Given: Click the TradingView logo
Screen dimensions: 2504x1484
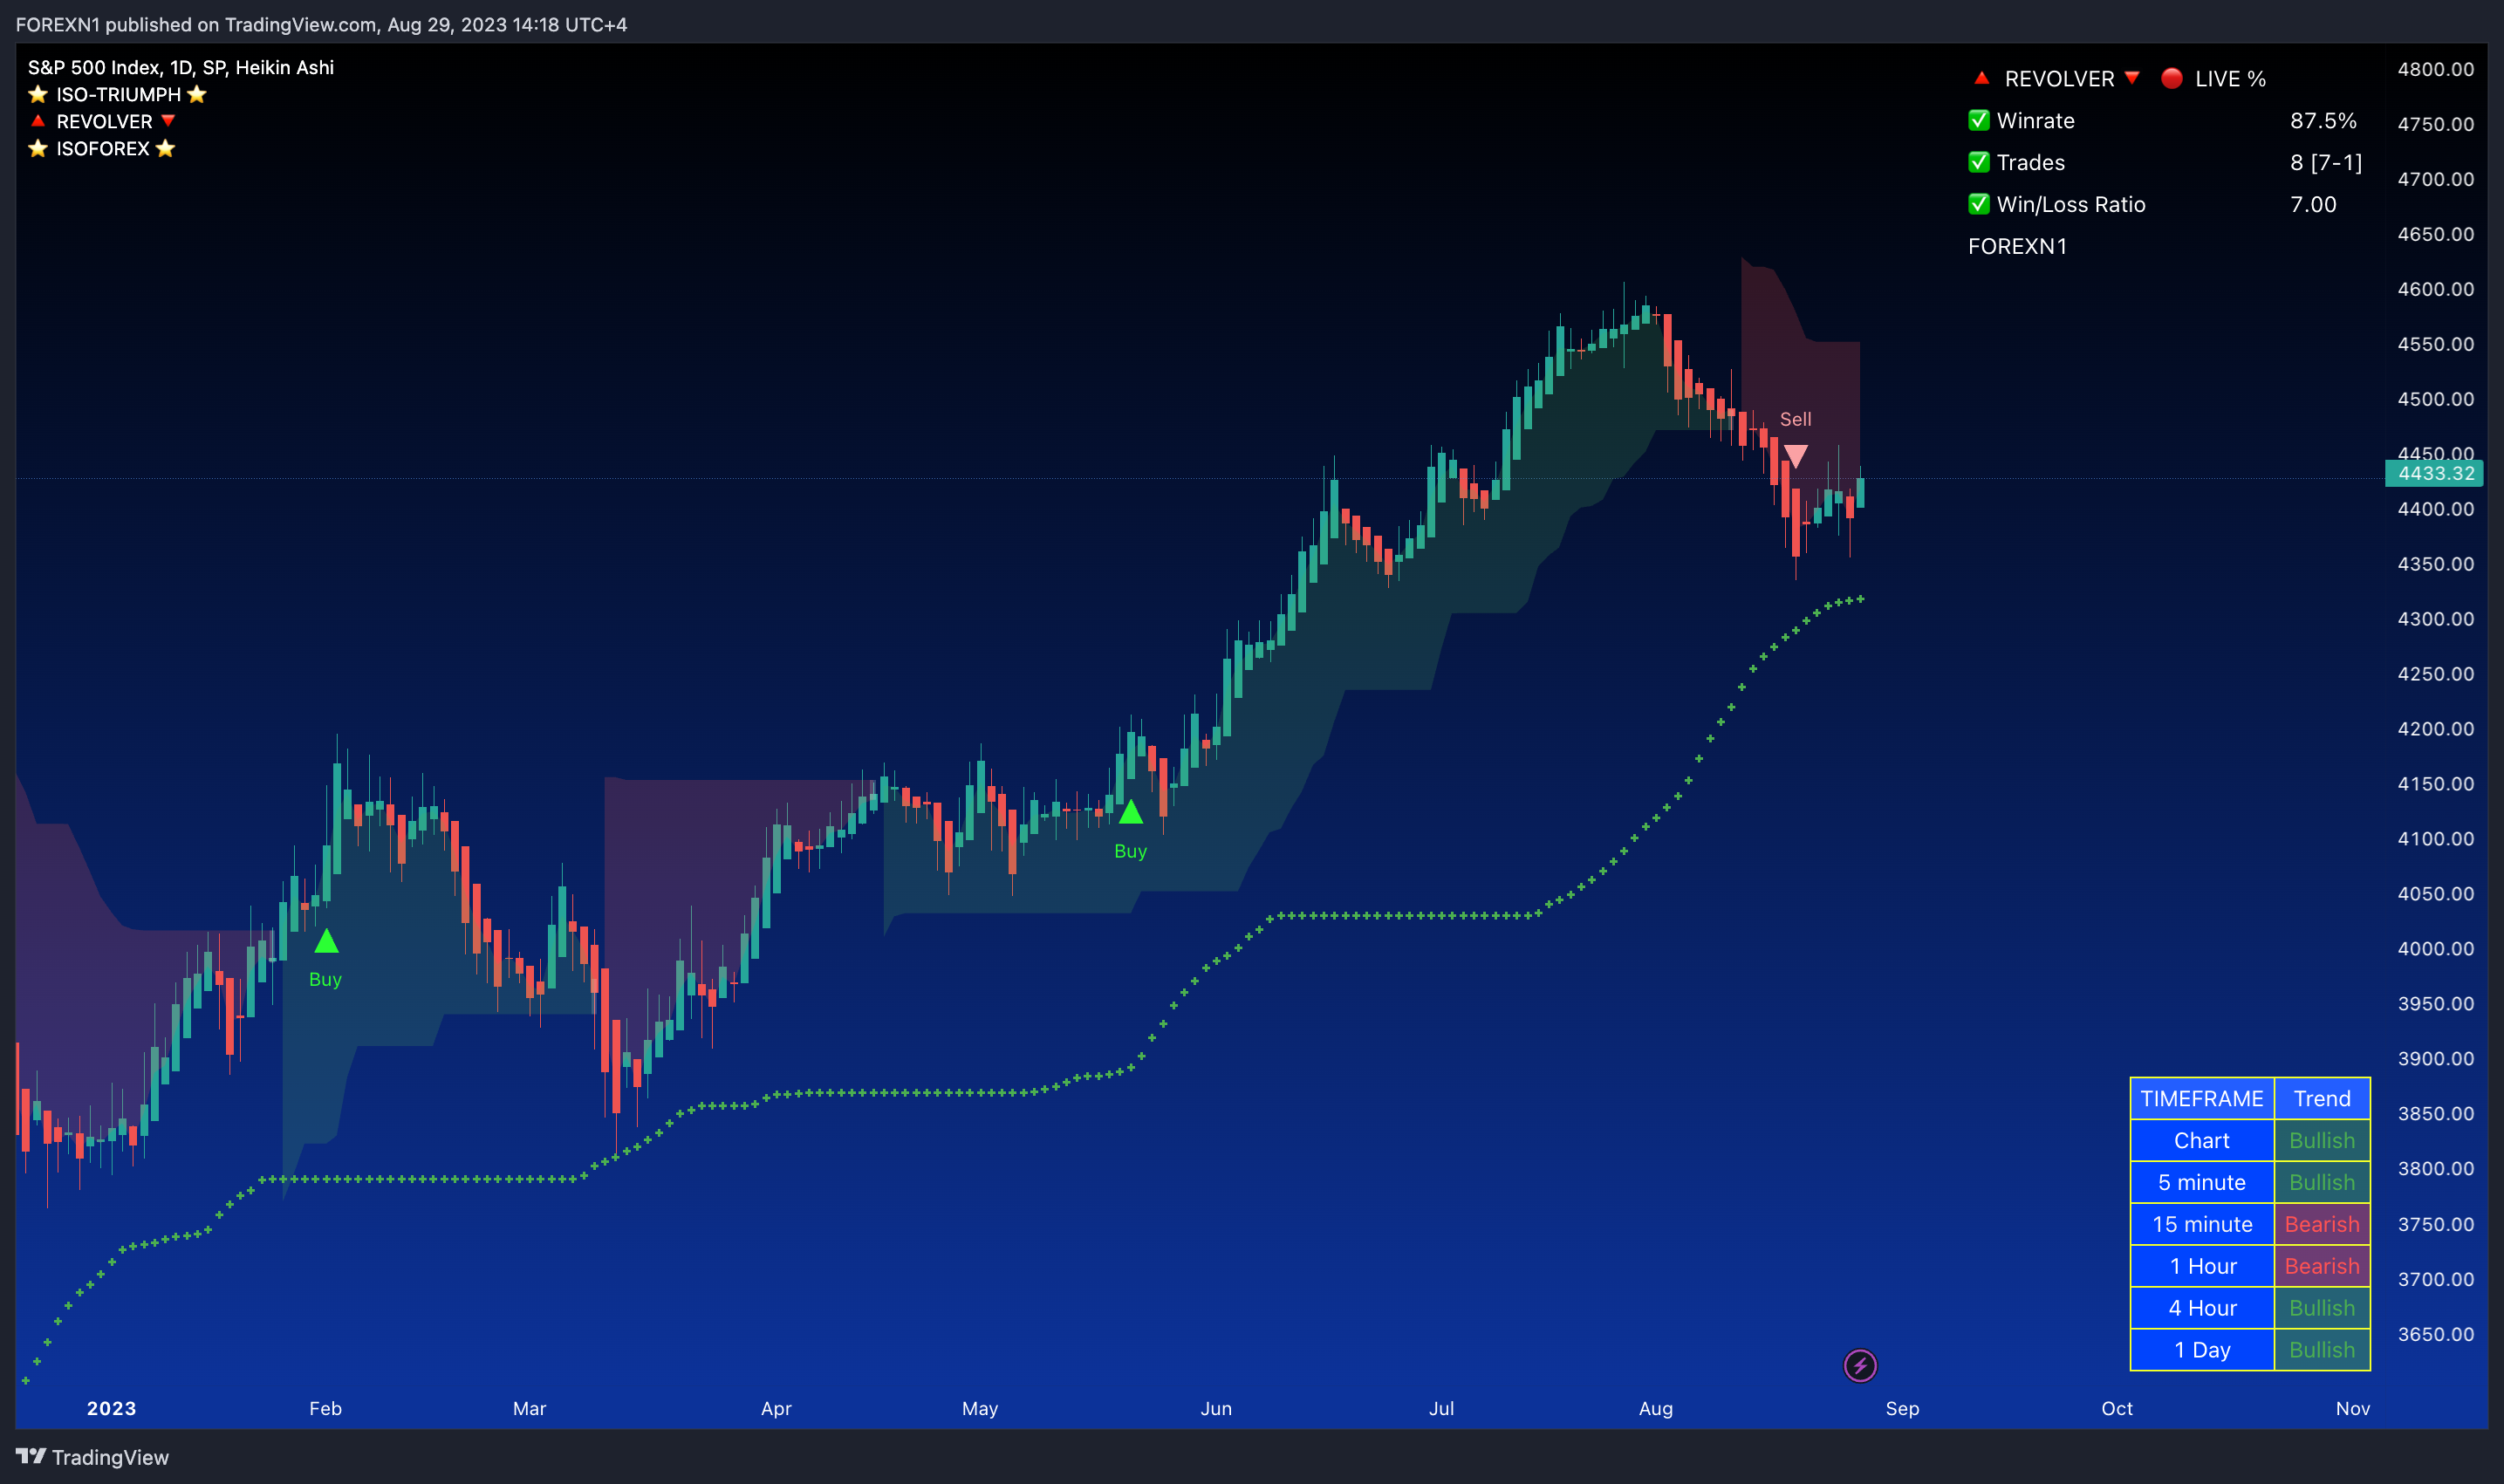Looking at the screenshot, I should [x=92, y=1457].
